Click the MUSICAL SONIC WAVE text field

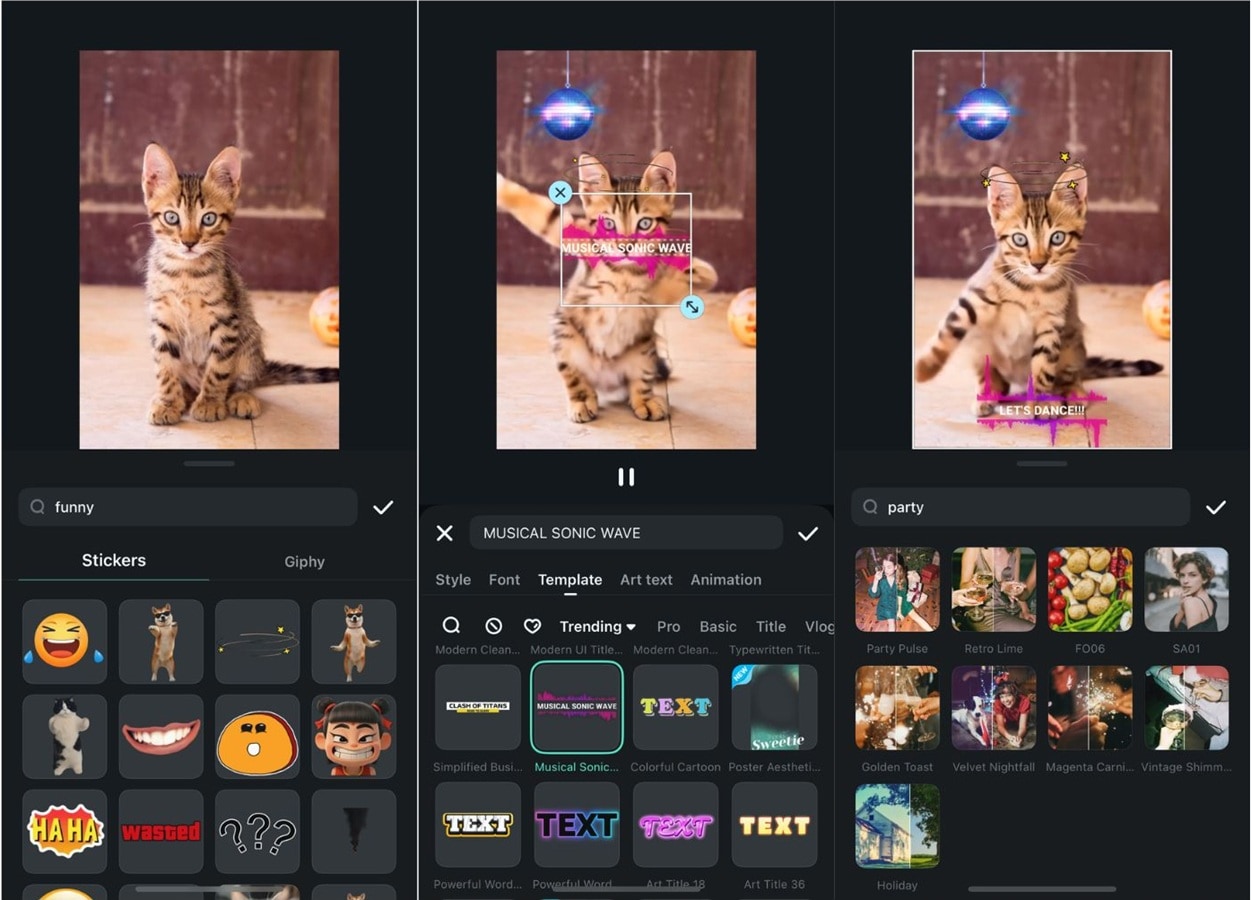[626, 533]
